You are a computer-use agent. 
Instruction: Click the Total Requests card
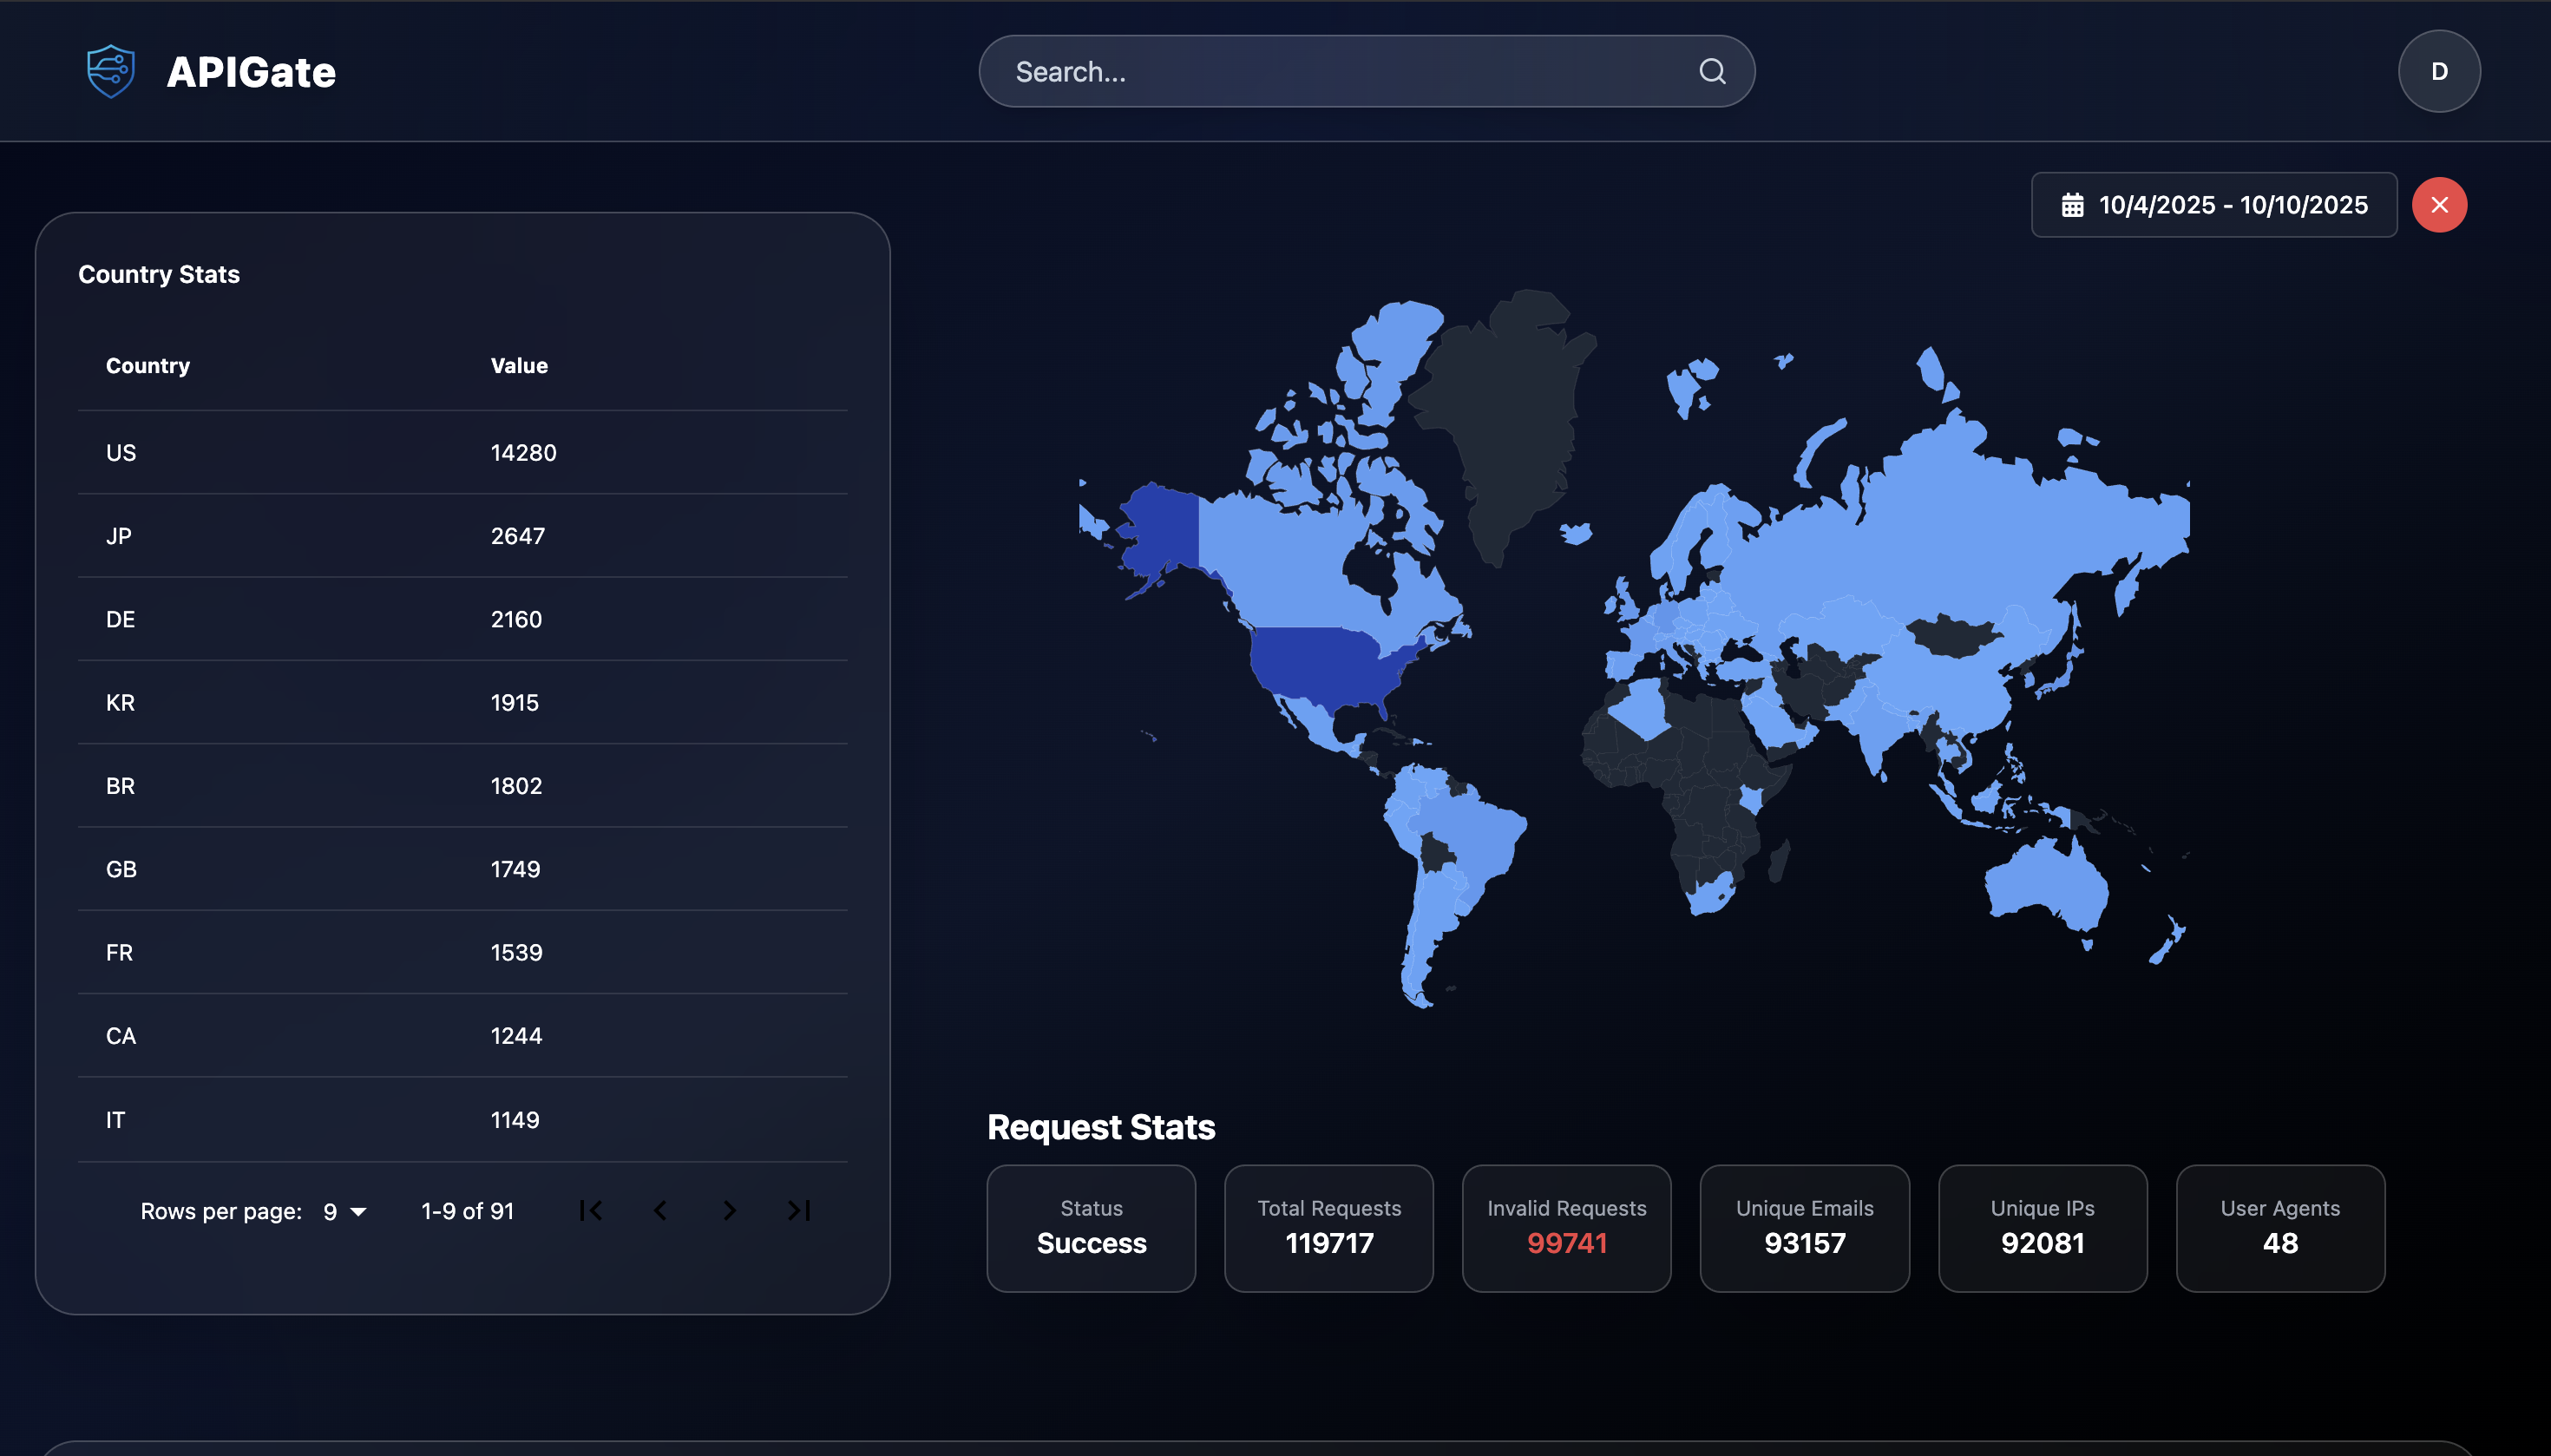[x=1329, y=1228]
